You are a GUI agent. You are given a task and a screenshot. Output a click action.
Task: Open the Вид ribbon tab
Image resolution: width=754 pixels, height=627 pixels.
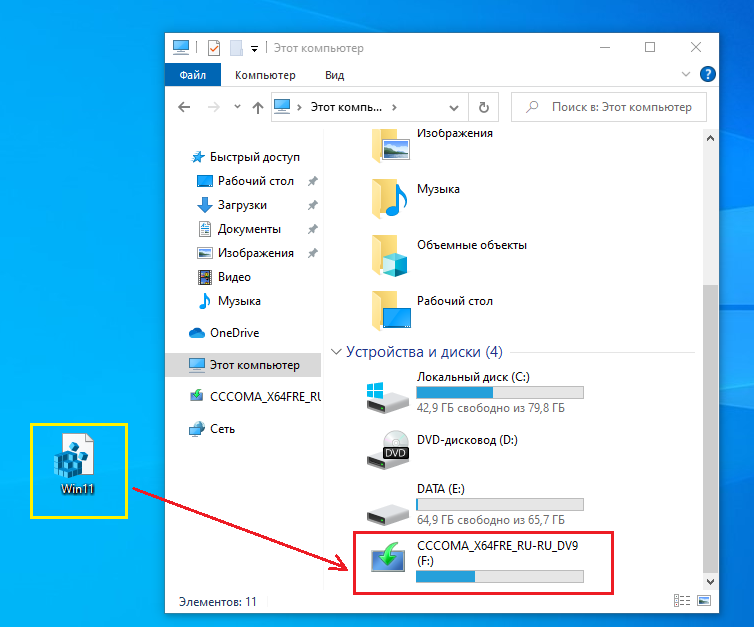[x=334, y=75]
